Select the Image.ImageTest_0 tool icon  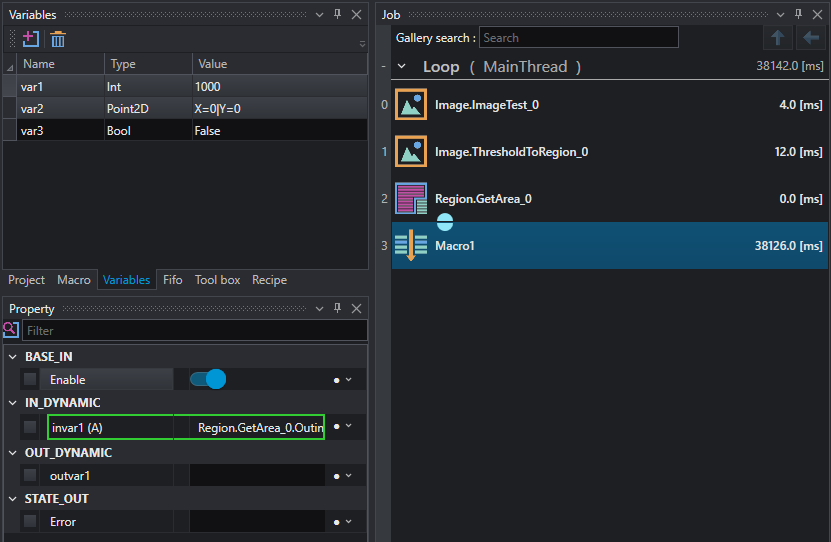tap(411, 104)
